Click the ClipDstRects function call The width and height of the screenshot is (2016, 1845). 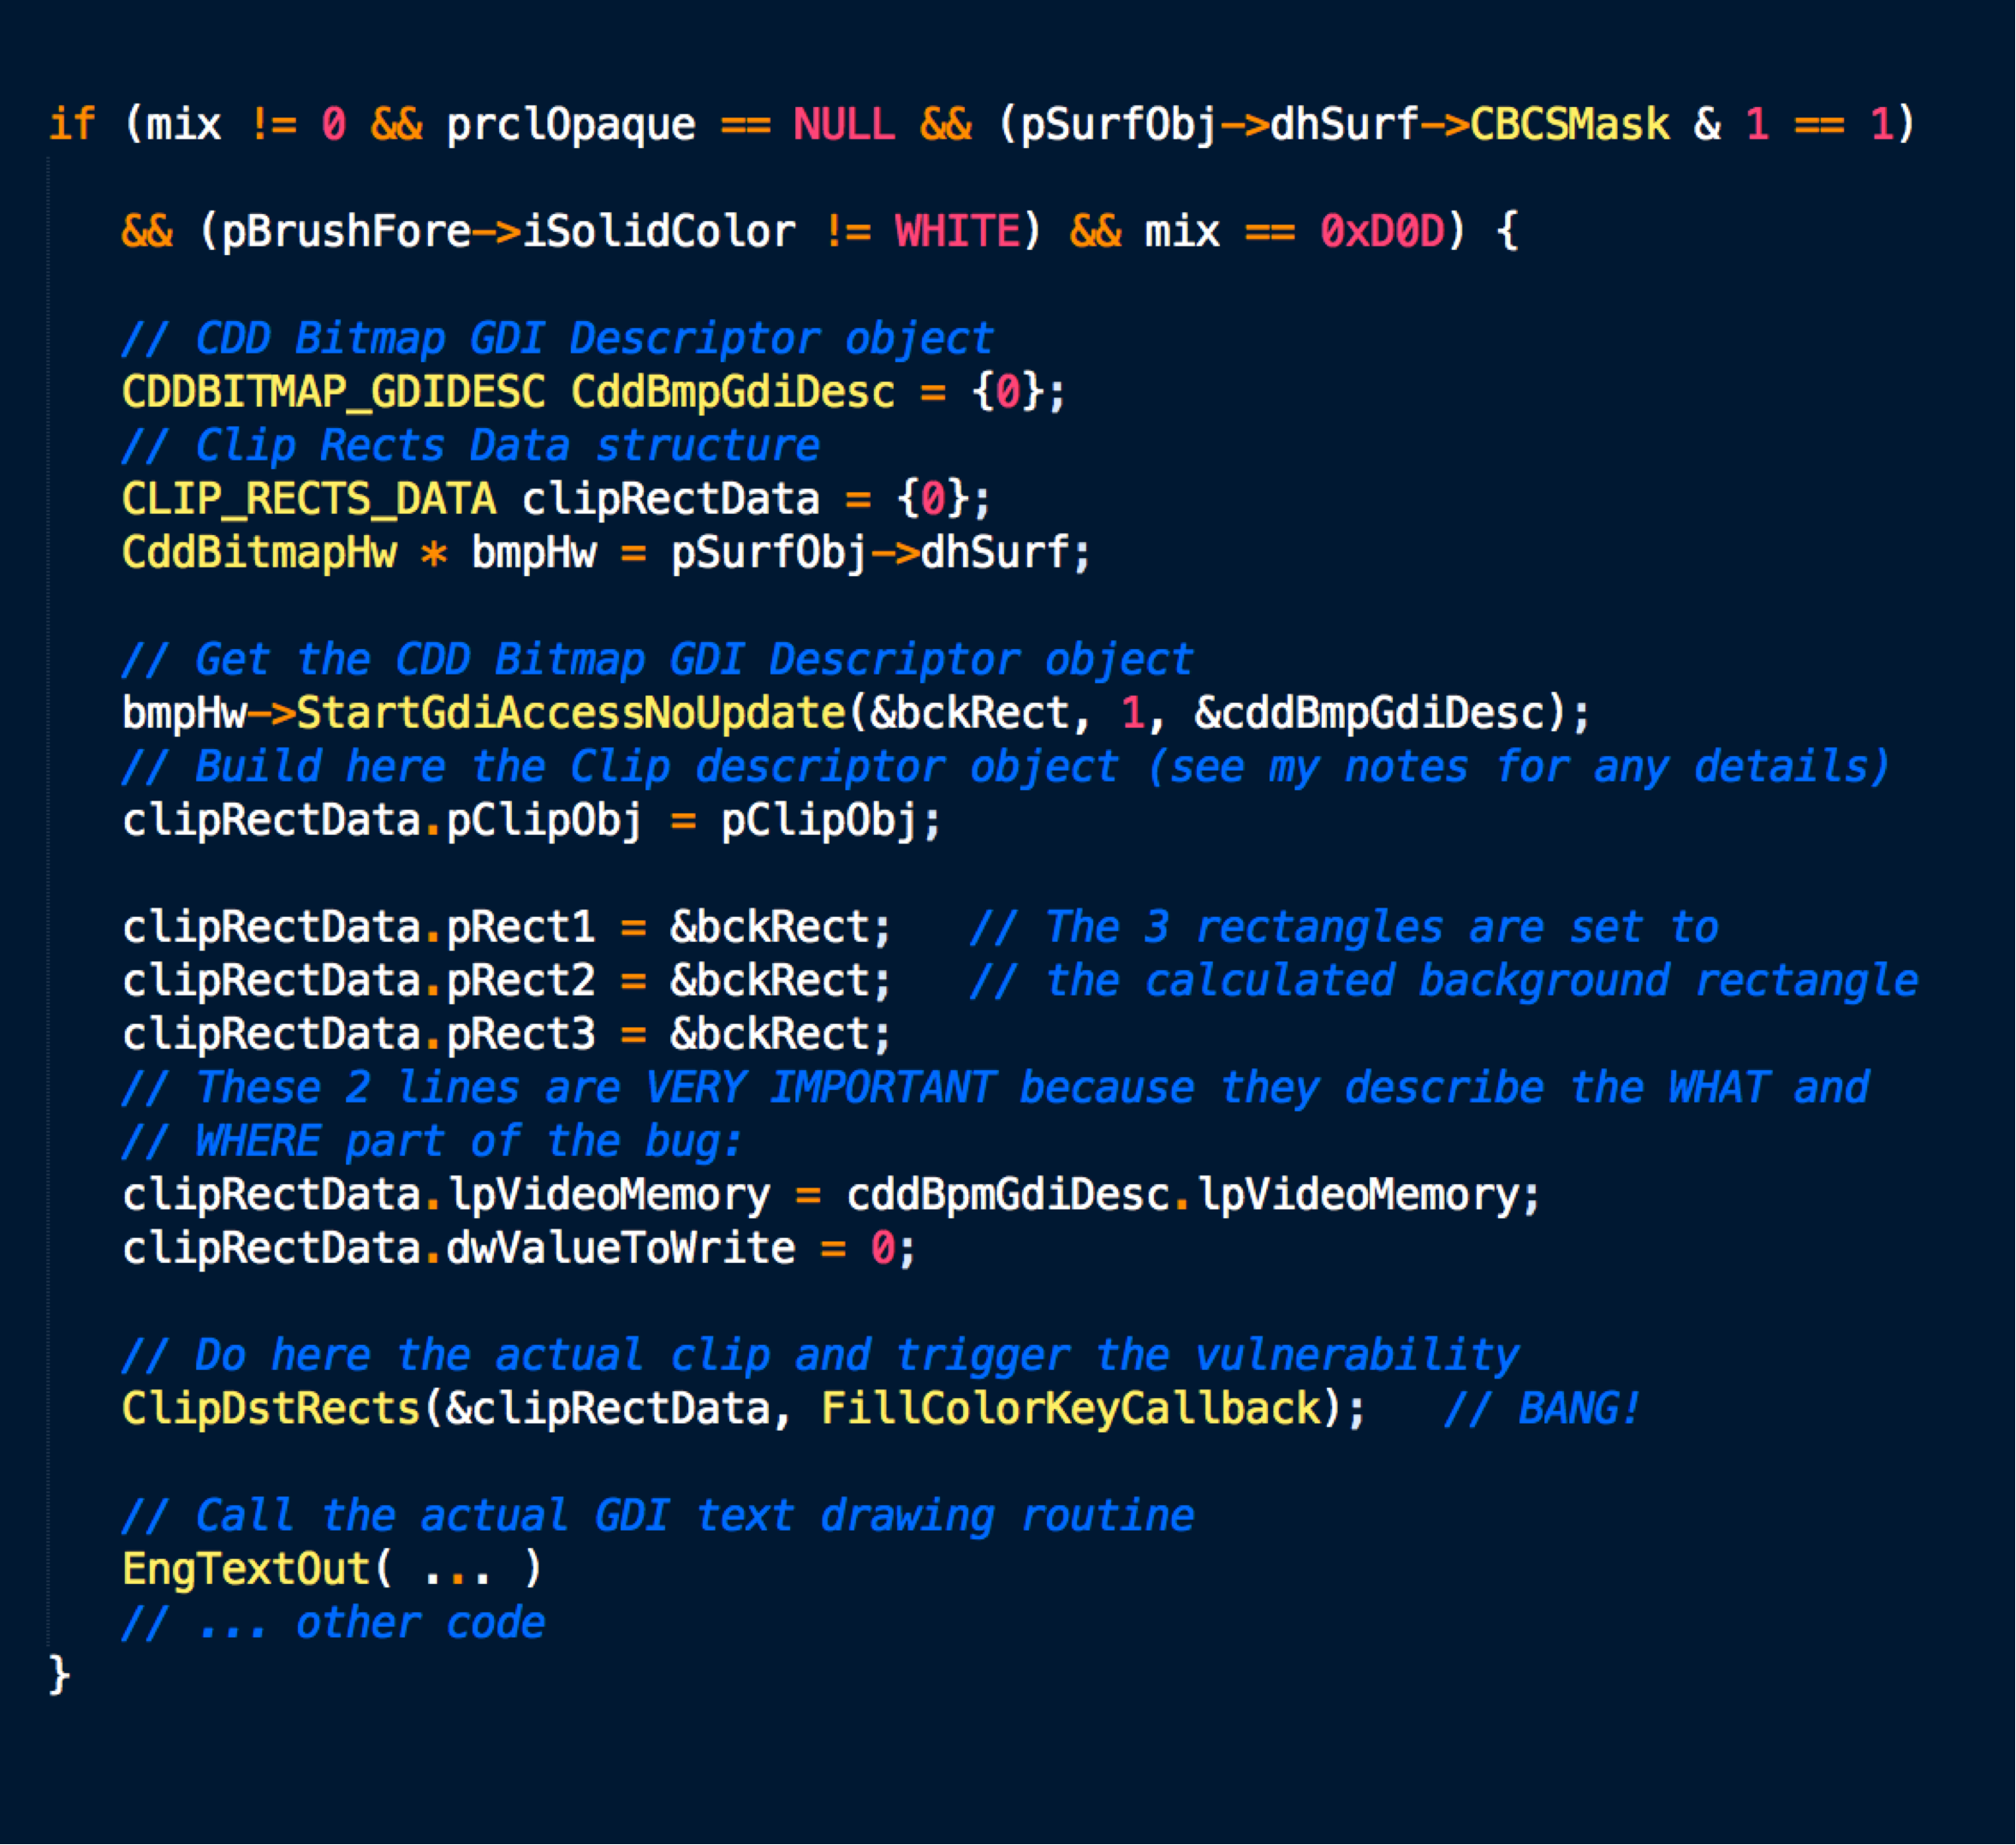tap(270, 1409)
